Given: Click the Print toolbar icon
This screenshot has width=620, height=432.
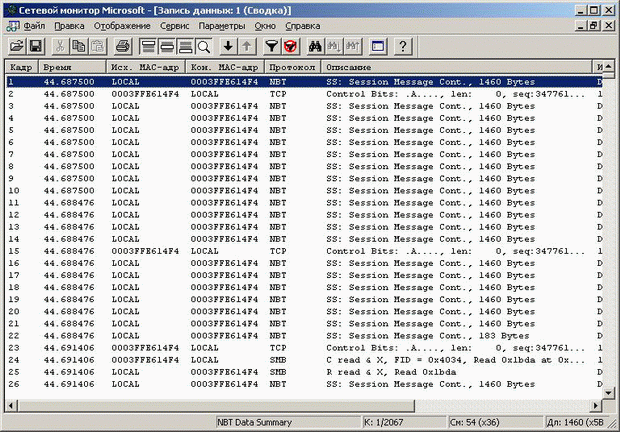Looking at the screenshot, I should [122, 46].
